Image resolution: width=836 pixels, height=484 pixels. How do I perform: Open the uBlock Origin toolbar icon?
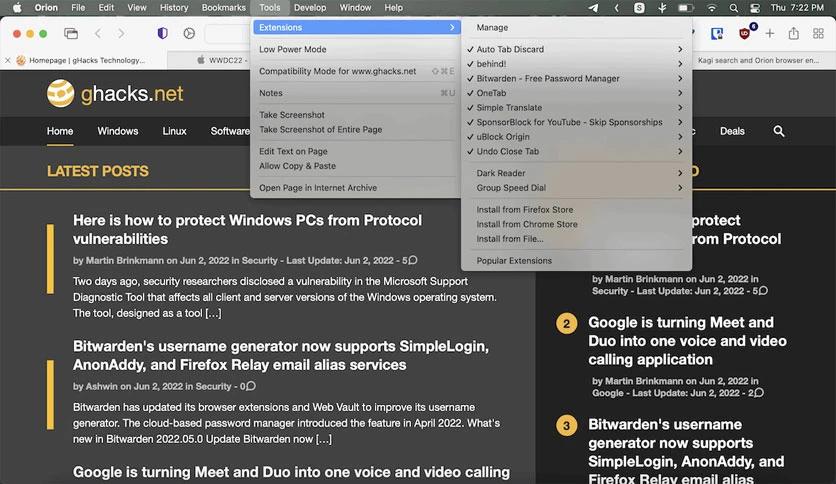[745, 33]
